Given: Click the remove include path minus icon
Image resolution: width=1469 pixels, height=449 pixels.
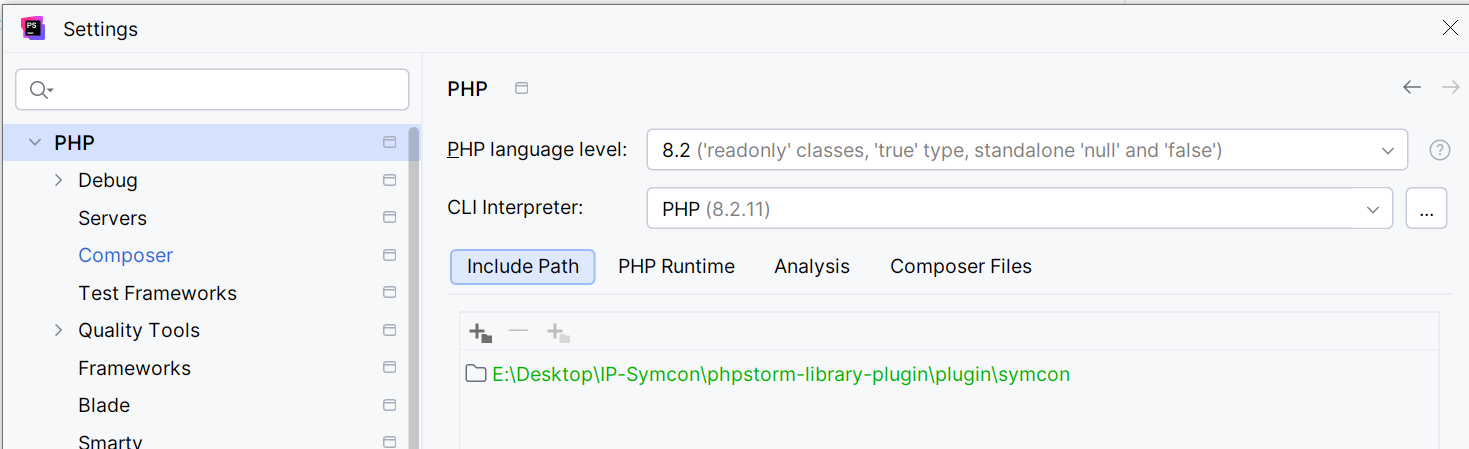Looking at the screenshot, I should [518, 331].
